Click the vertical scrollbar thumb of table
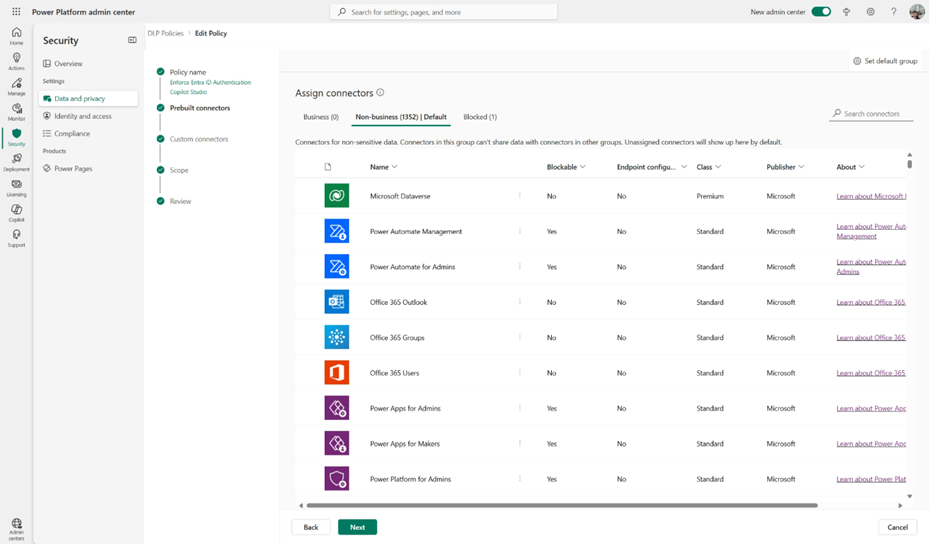Image resolution: width=929 pixels, height=544 pixels. pyautogui.click(x=909, y=164)
